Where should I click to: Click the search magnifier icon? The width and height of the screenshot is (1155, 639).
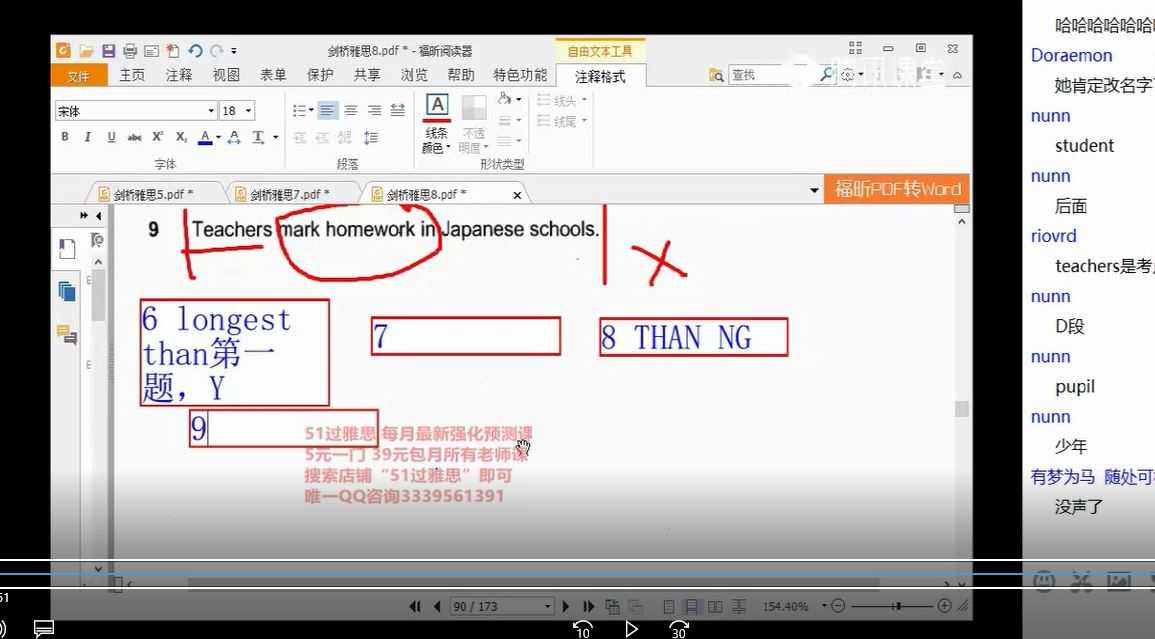827,74
